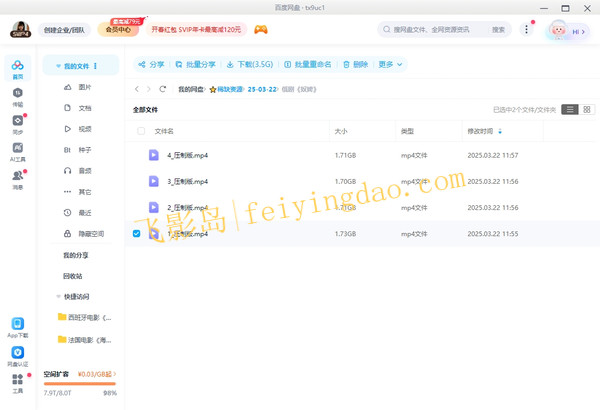Click the 全部文件 tab label
This screenshot has width=600, height=410.
(145, 110)
